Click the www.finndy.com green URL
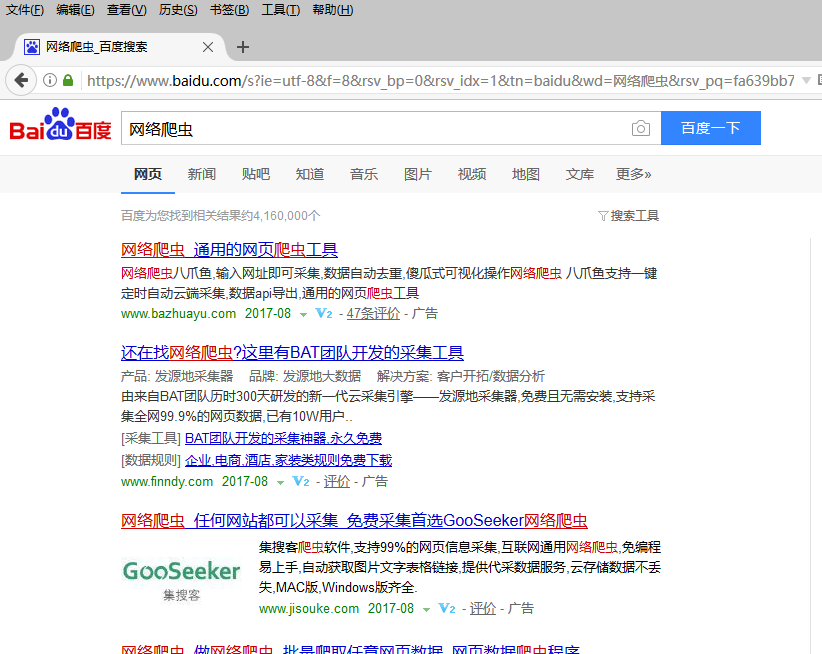 pos(167,481)
